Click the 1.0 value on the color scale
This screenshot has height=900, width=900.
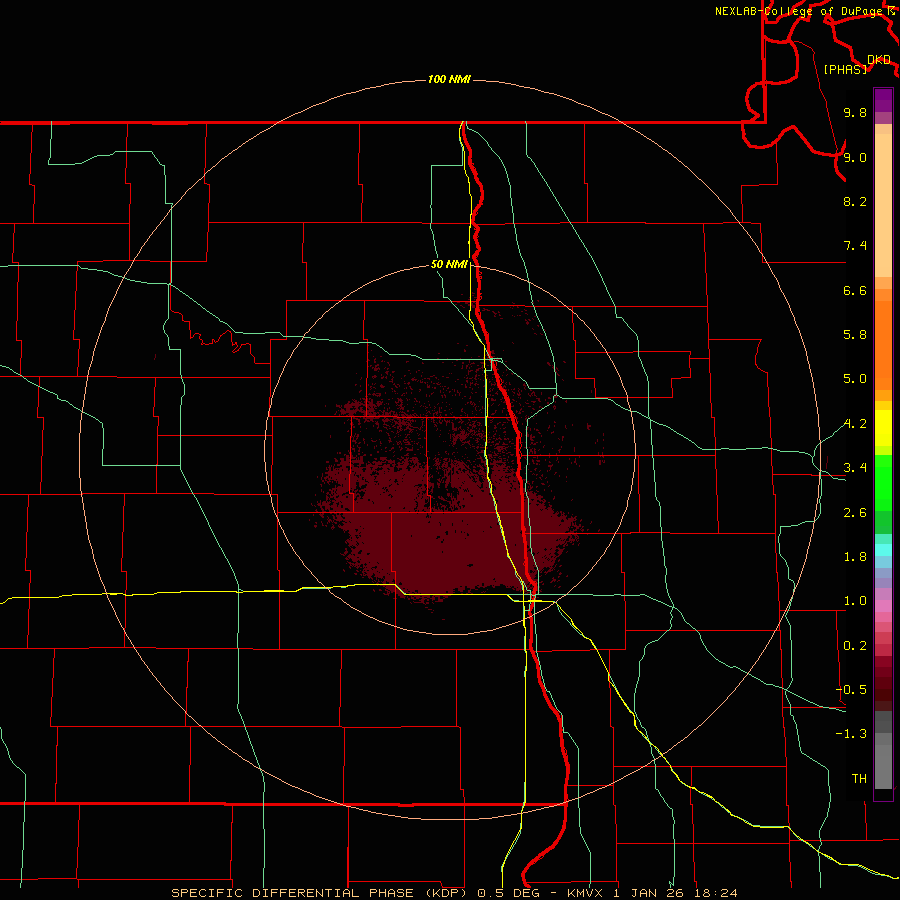pos(855,601)
